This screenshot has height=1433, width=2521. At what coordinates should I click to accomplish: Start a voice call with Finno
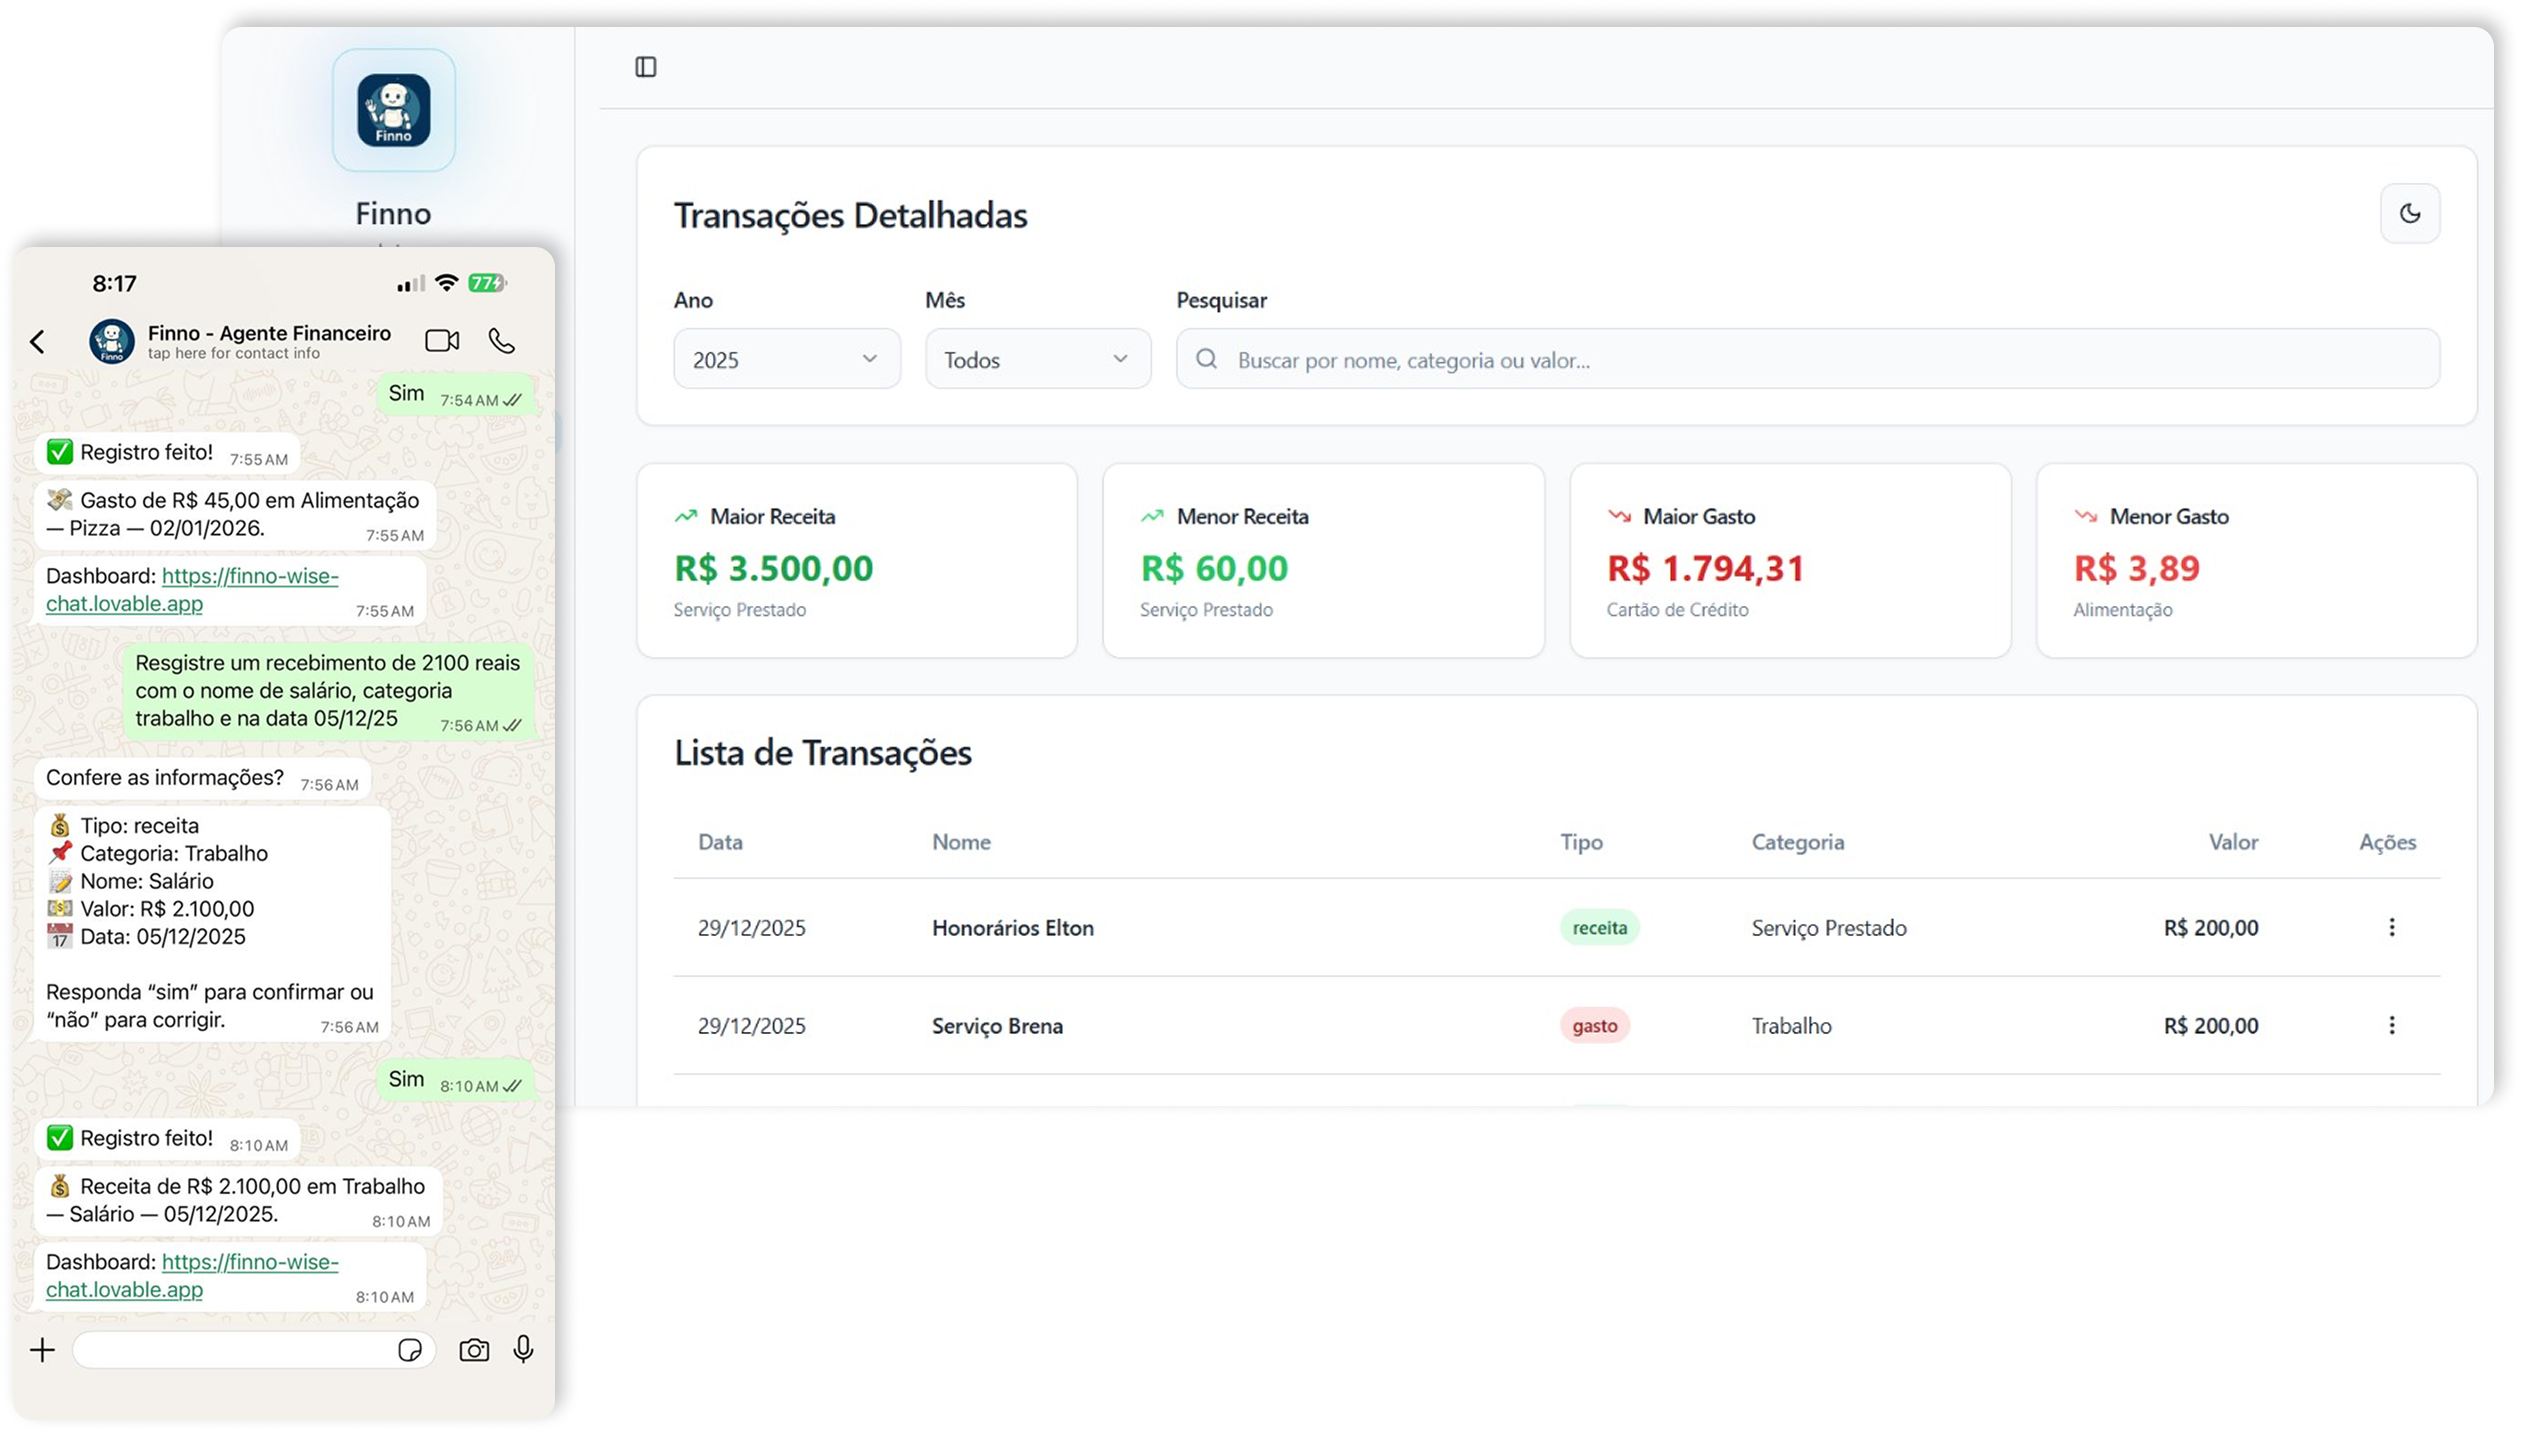[x=502, y=341]
